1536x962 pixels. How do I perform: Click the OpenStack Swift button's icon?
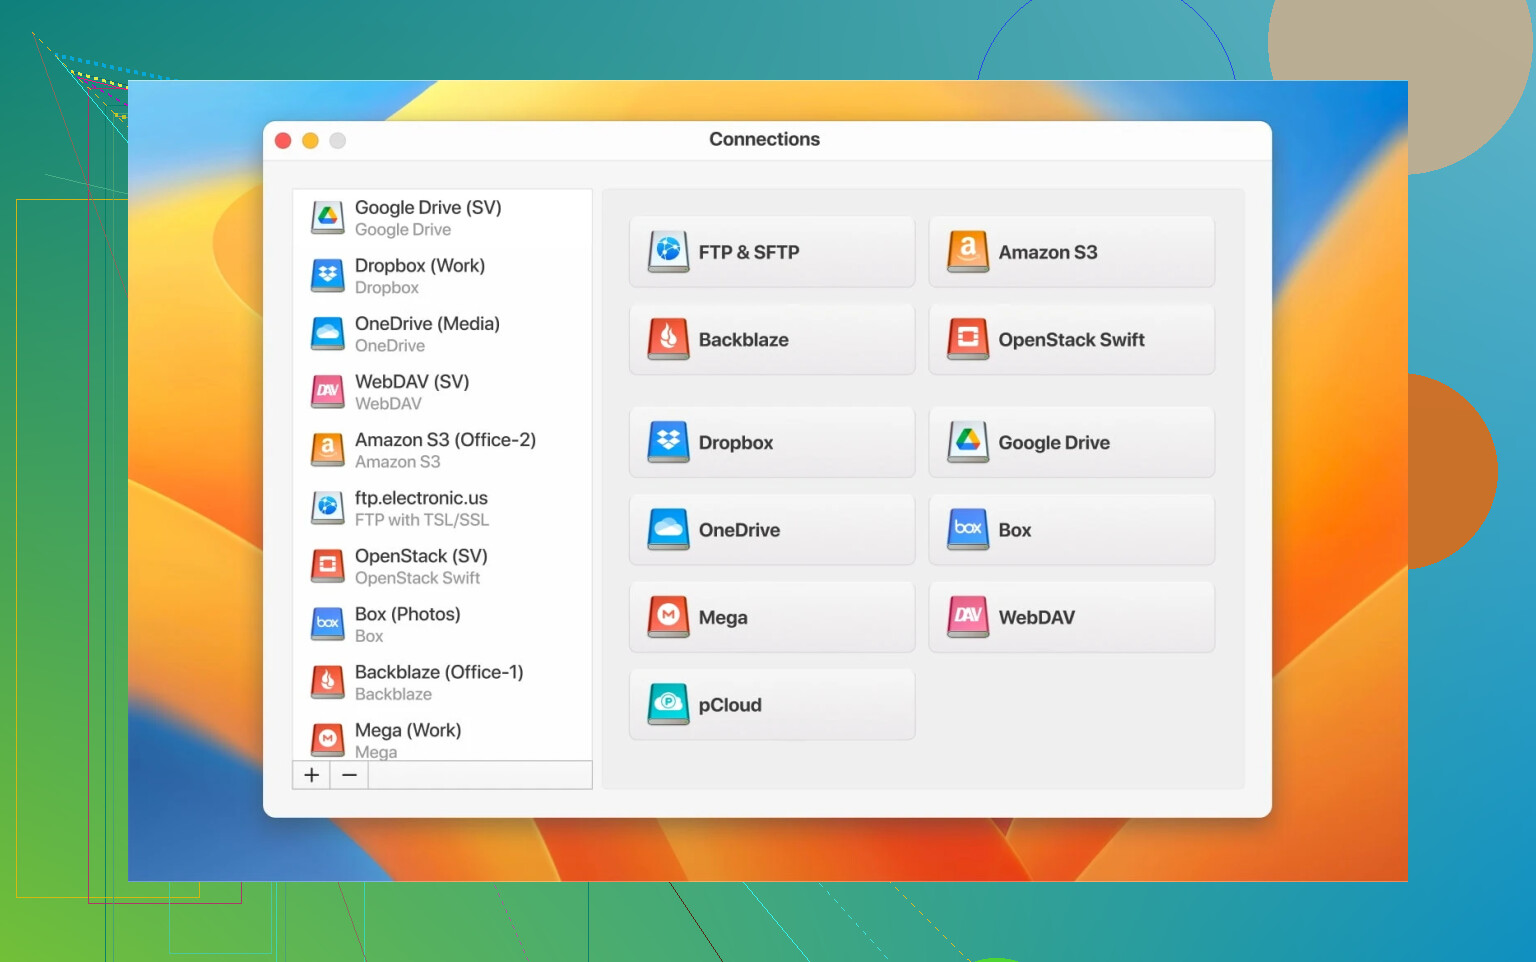[967, 339]
